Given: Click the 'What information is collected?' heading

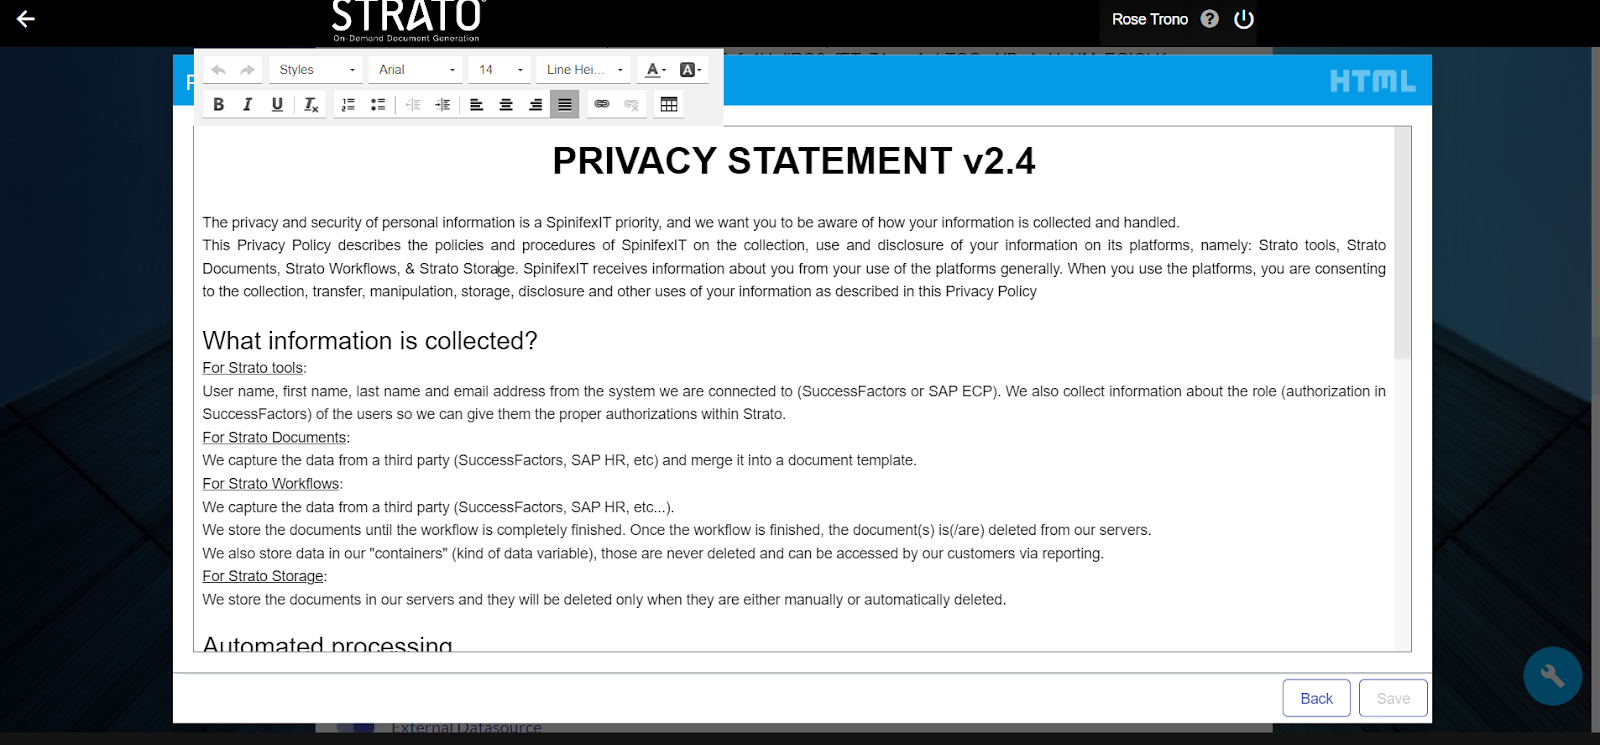Looking at the screenshot, I should 370,341.
